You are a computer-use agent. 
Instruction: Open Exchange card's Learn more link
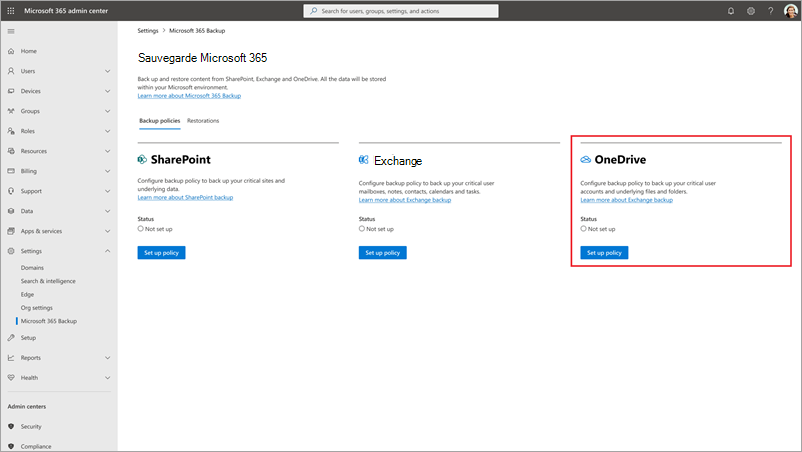pos(405,200)
